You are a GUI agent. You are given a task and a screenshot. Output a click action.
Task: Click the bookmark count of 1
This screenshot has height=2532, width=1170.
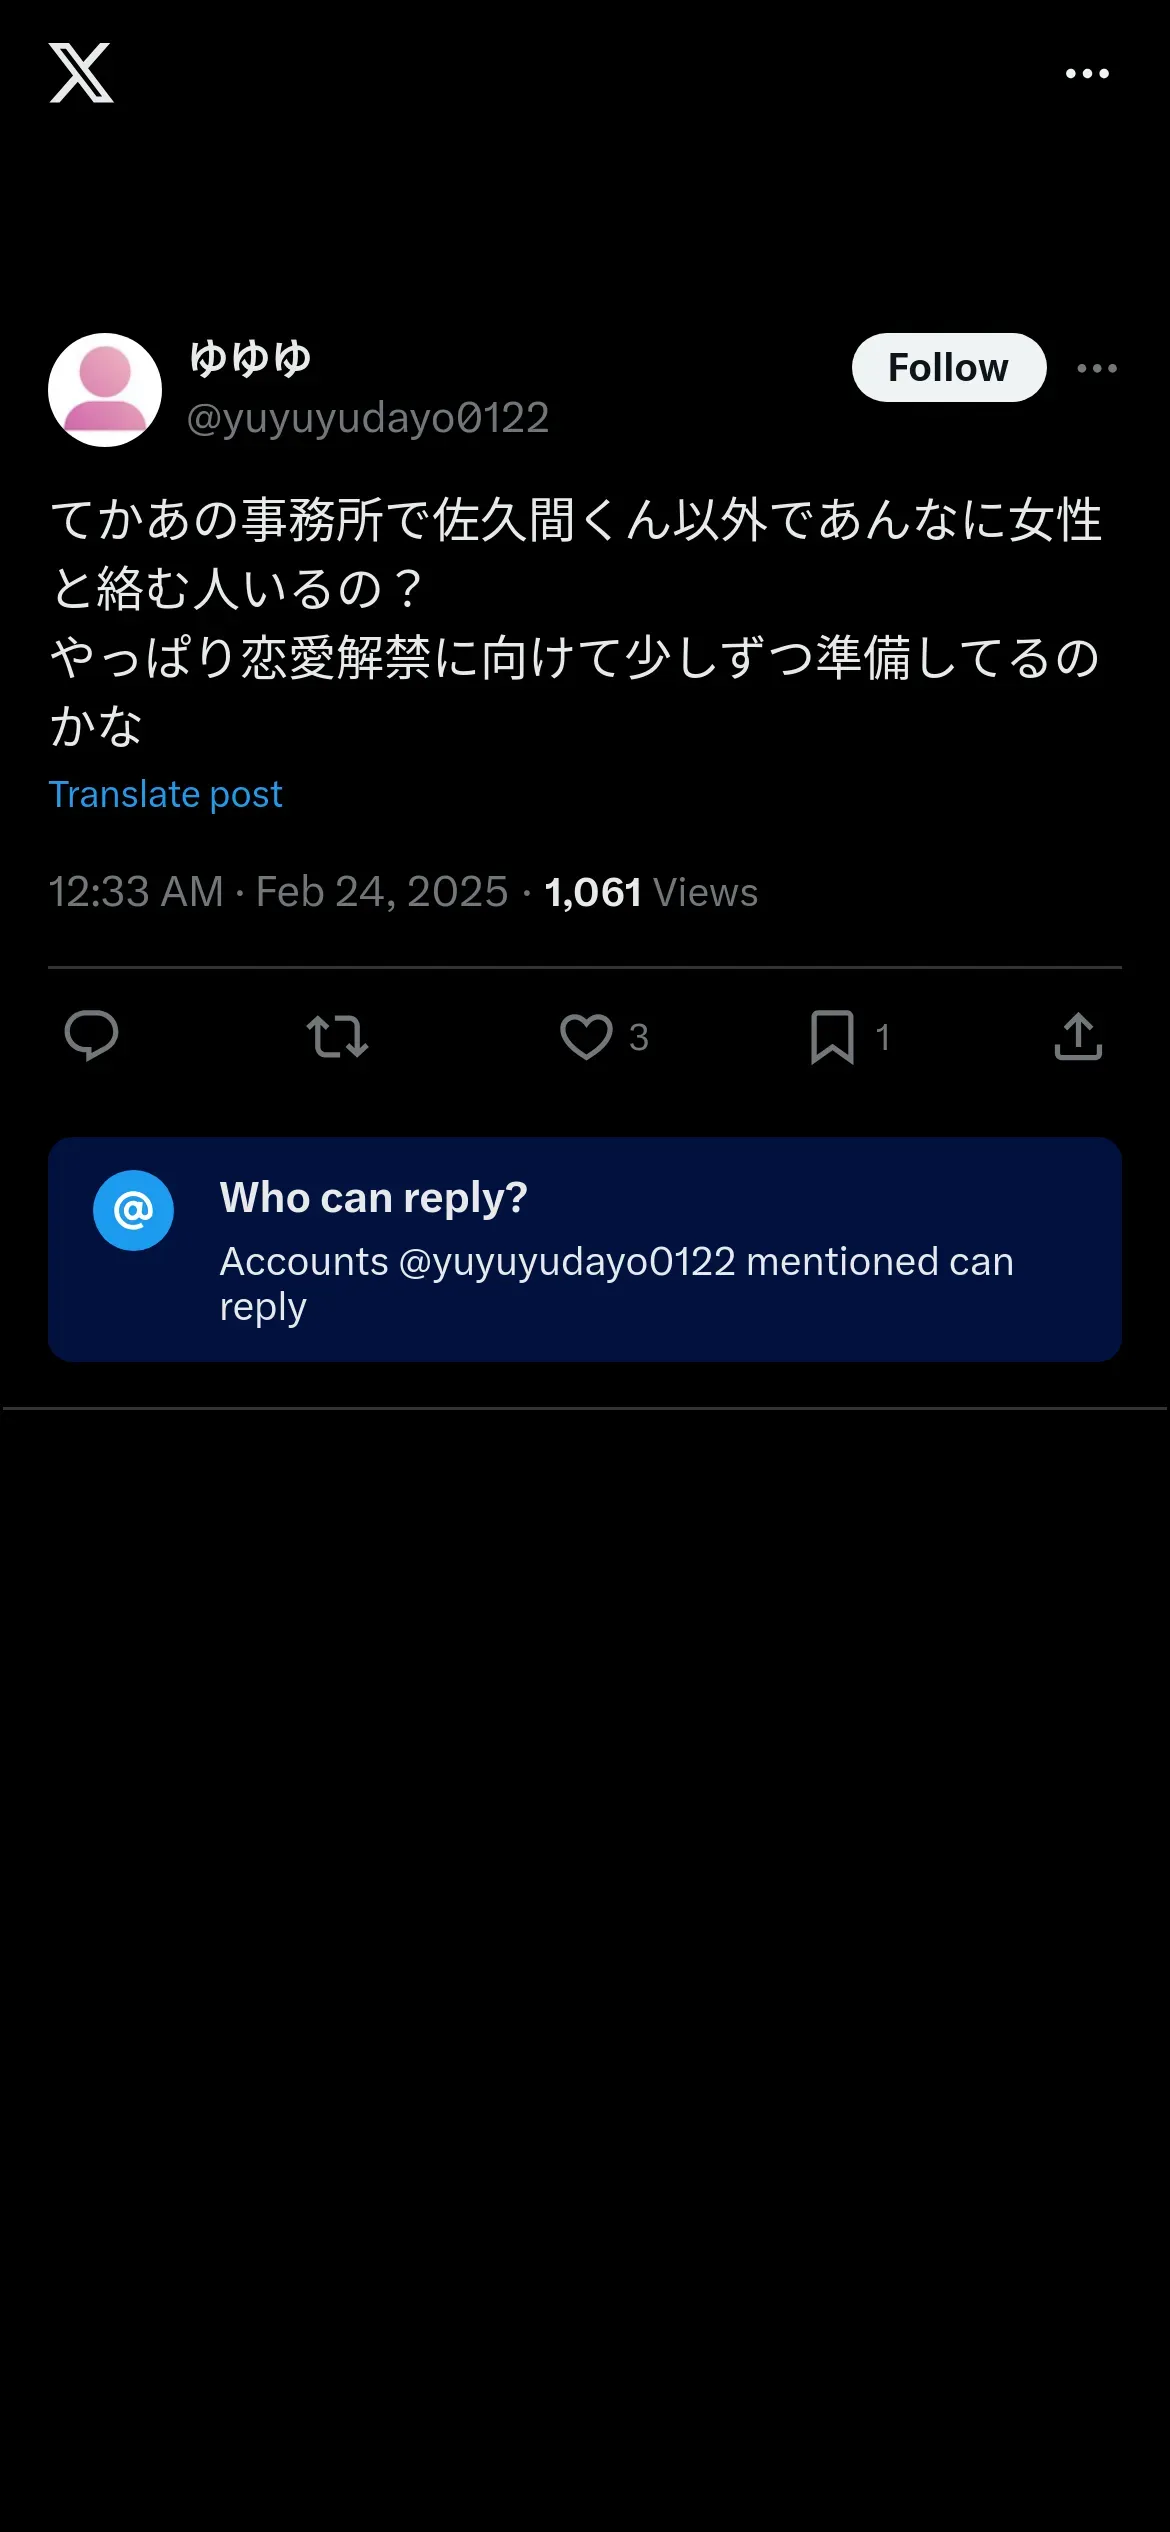882,1038
